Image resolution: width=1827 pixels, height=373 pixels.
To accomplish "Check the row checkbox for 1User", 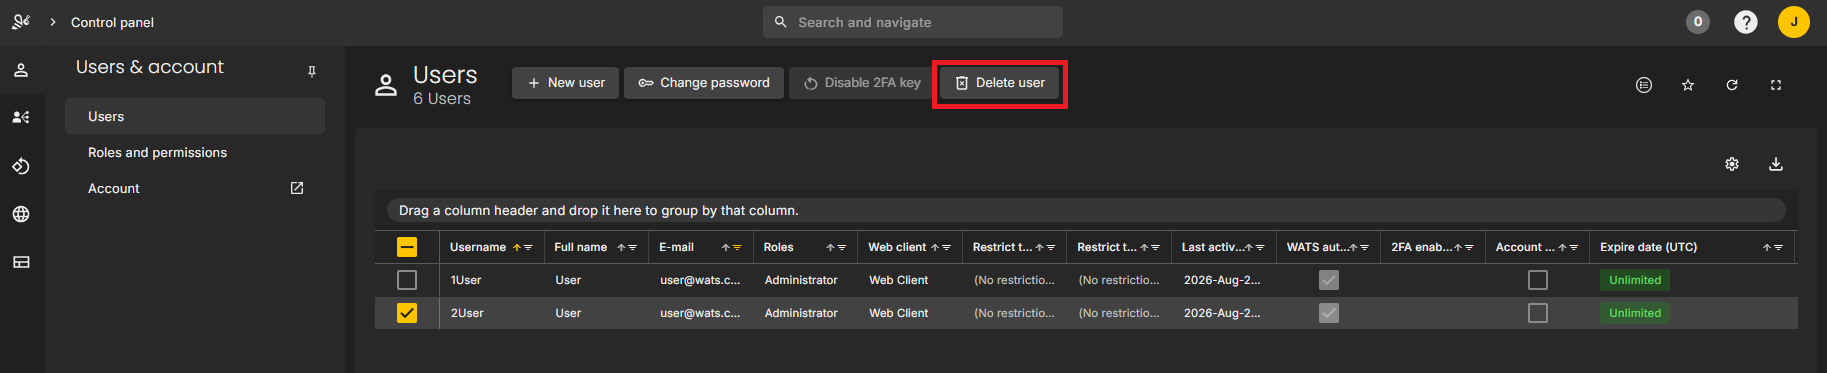I will point(407,280).
